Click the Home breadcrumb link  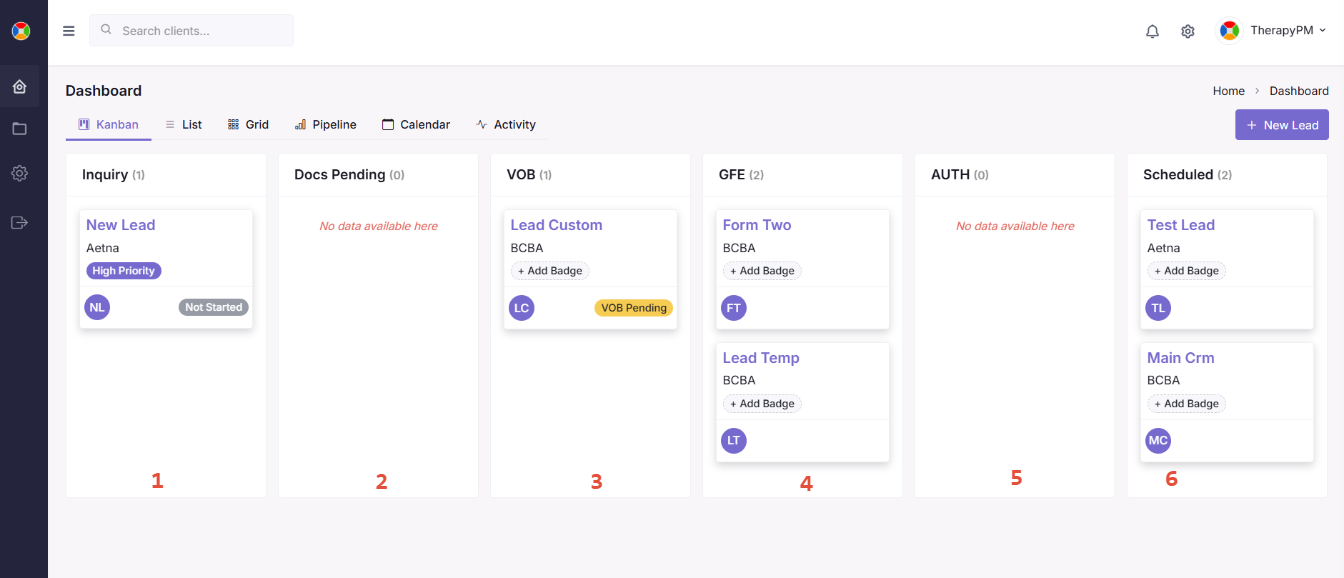(x=1228, y=91)
